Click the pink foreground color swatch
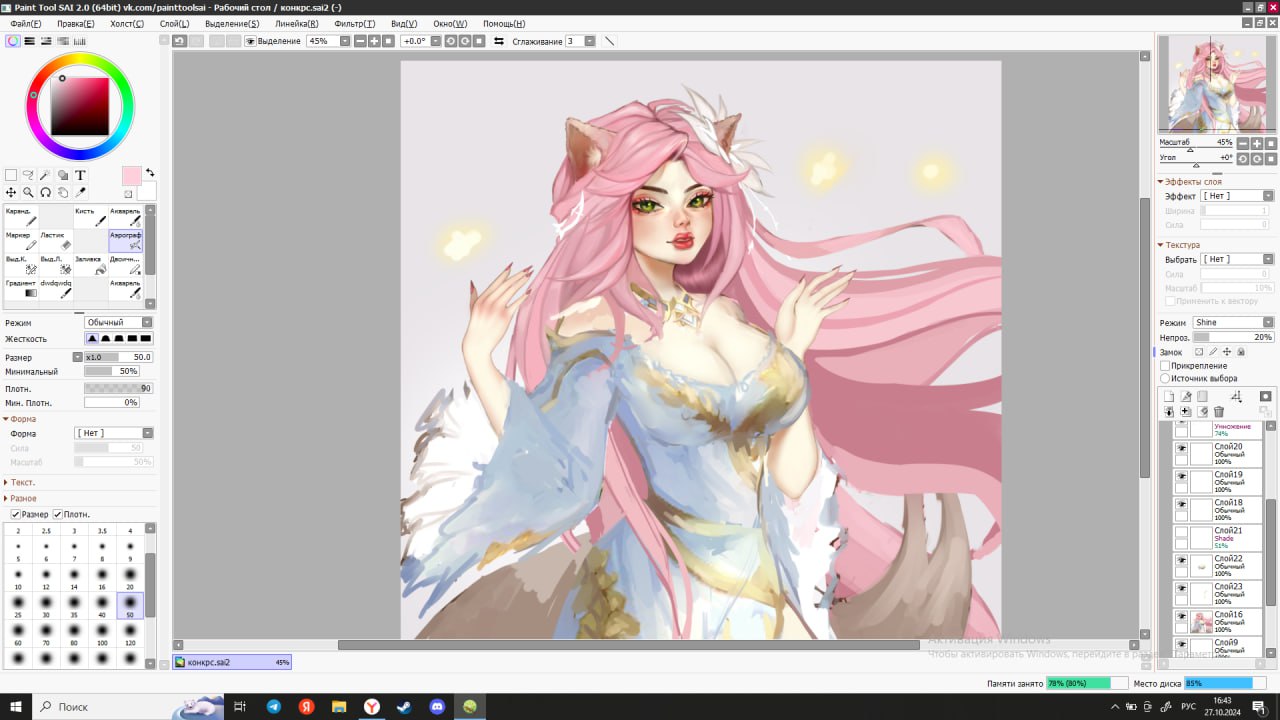 [x=131, y=176]
